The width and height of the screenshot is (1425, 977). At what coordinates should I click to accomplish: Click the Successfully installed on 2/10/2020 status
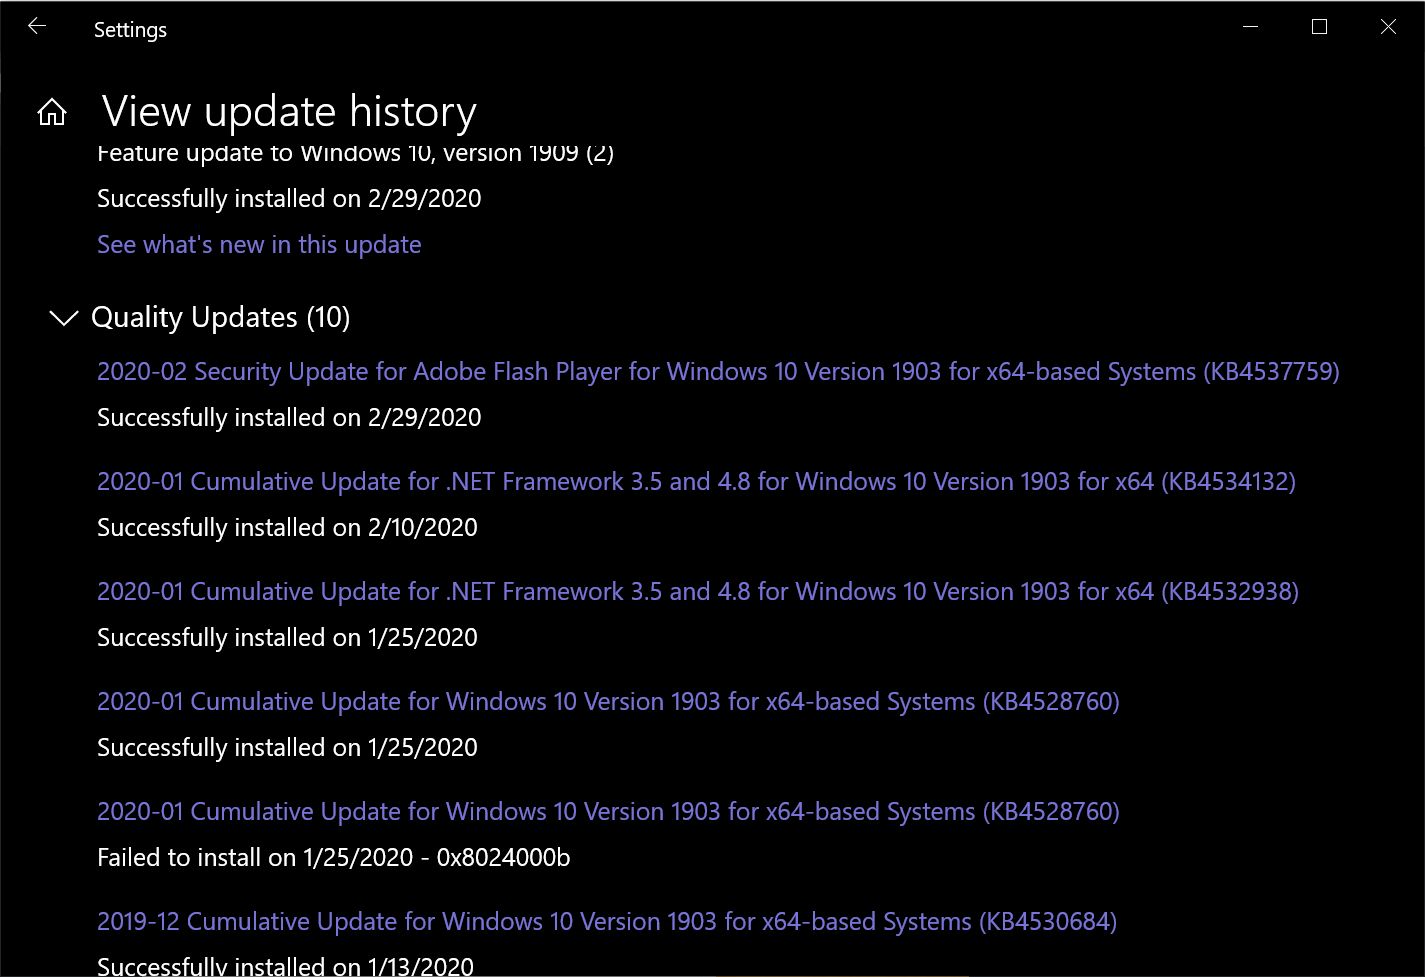tap(287, 527)
